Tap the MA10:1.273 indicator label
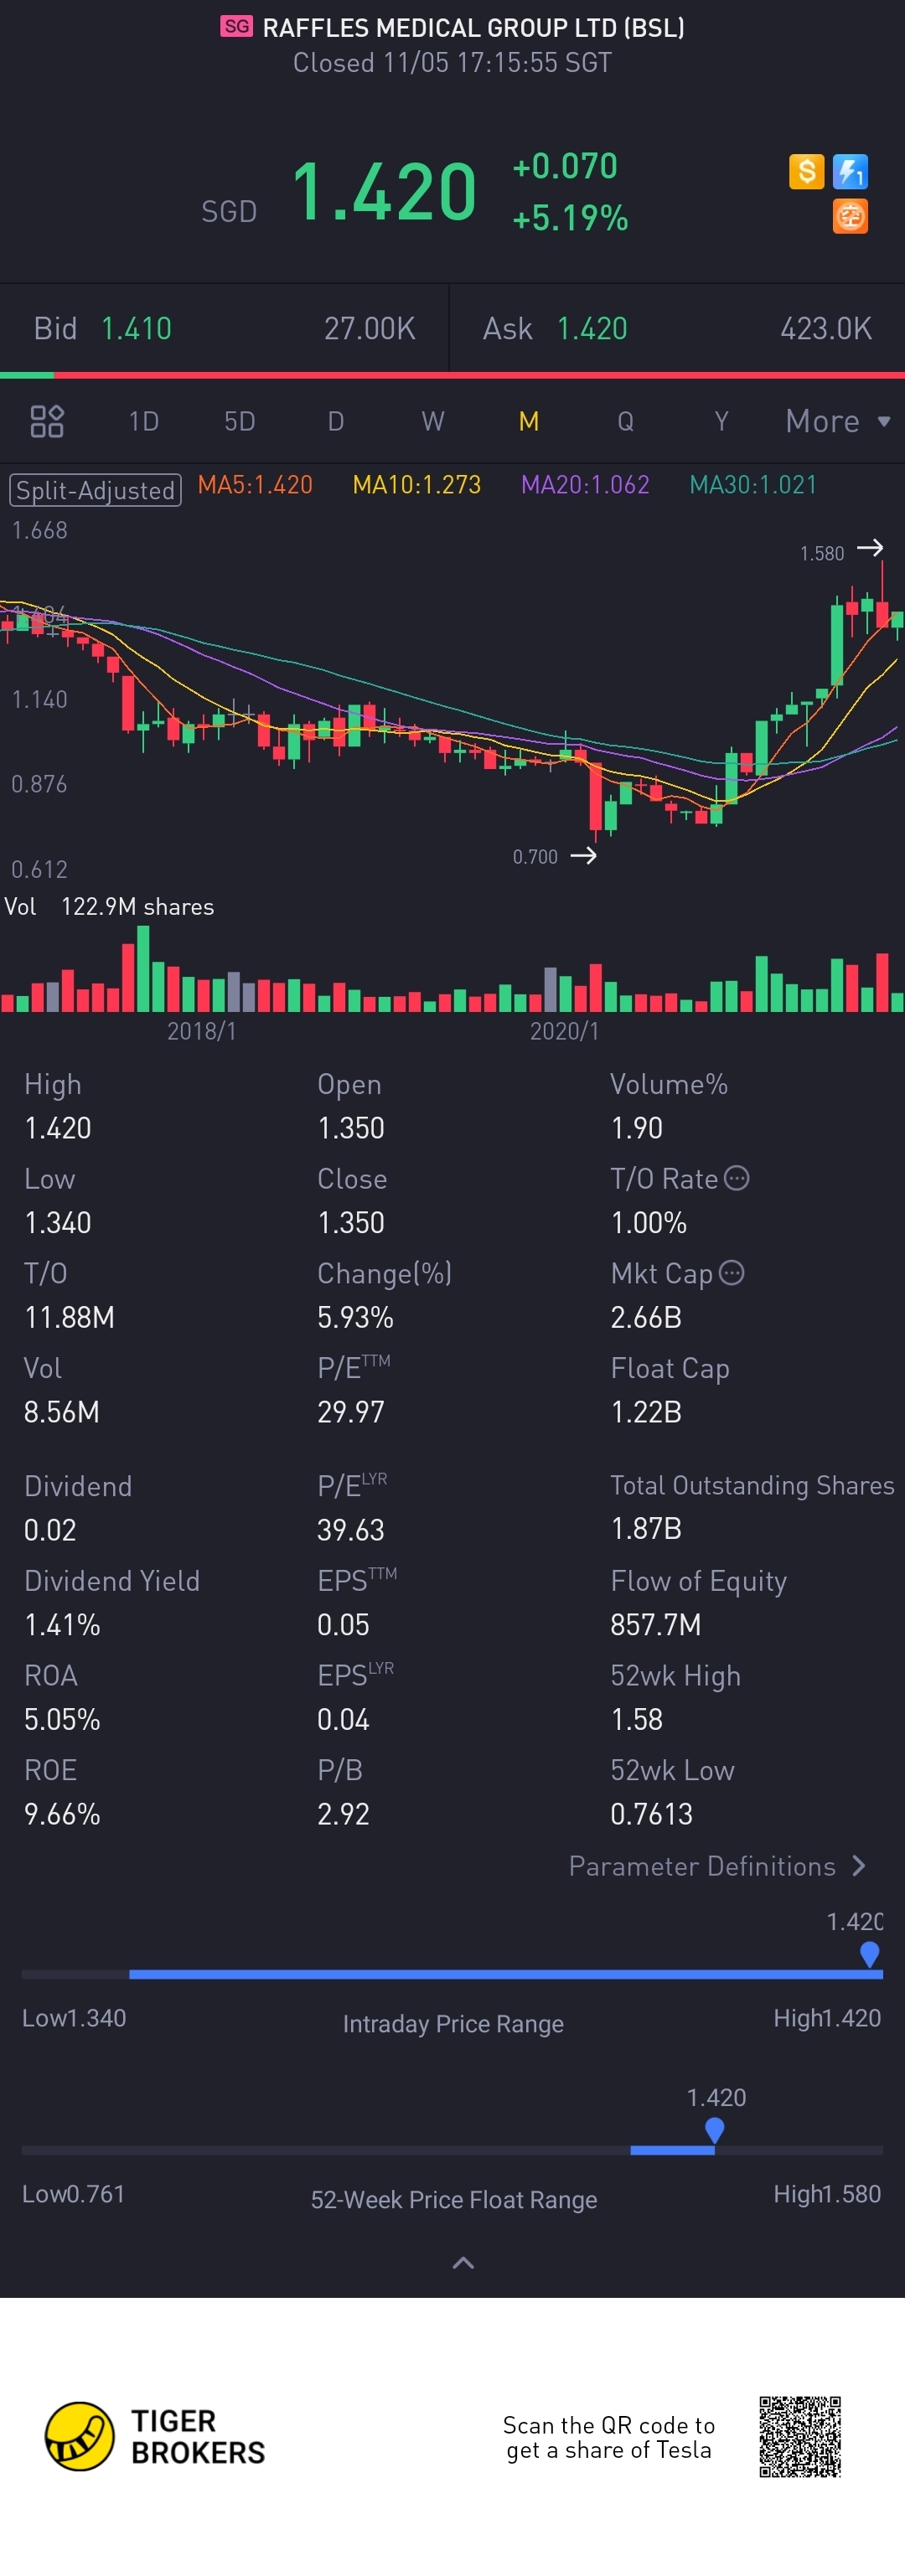 pos(417,485)
